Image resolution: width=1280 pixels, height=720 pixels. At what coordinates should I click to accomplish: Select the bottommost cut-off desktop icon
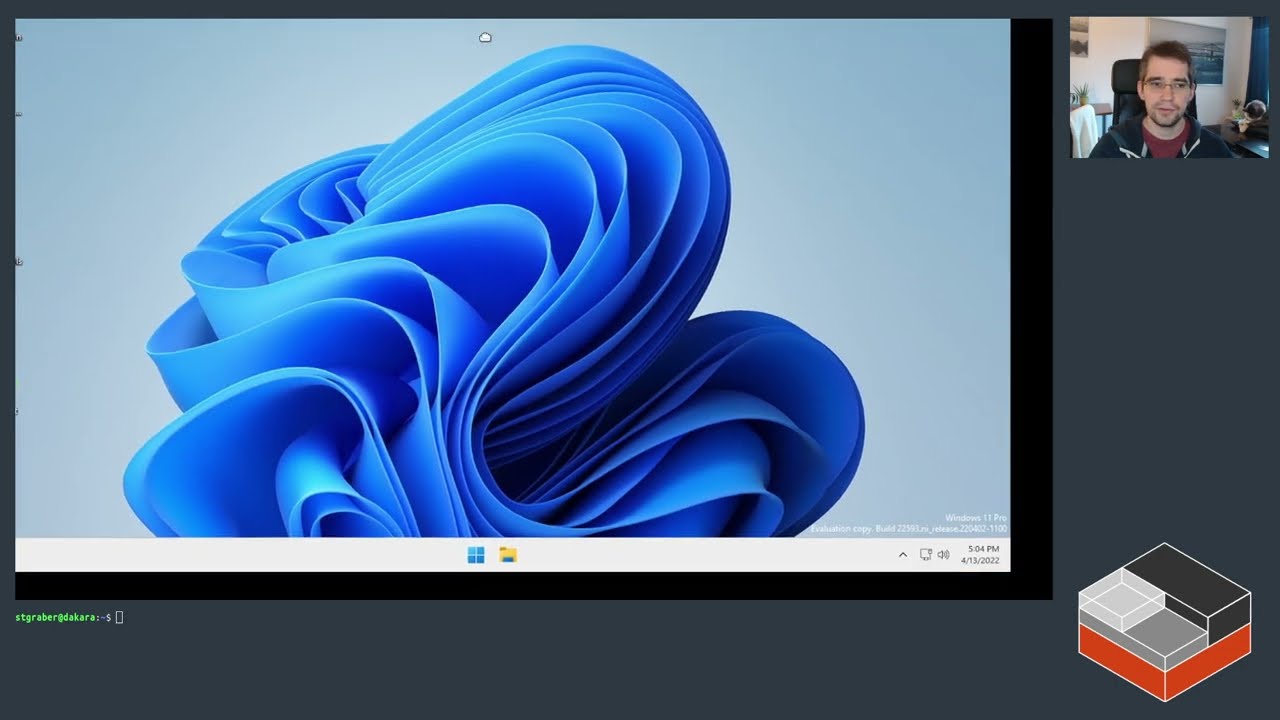click(x=17, y=411)
